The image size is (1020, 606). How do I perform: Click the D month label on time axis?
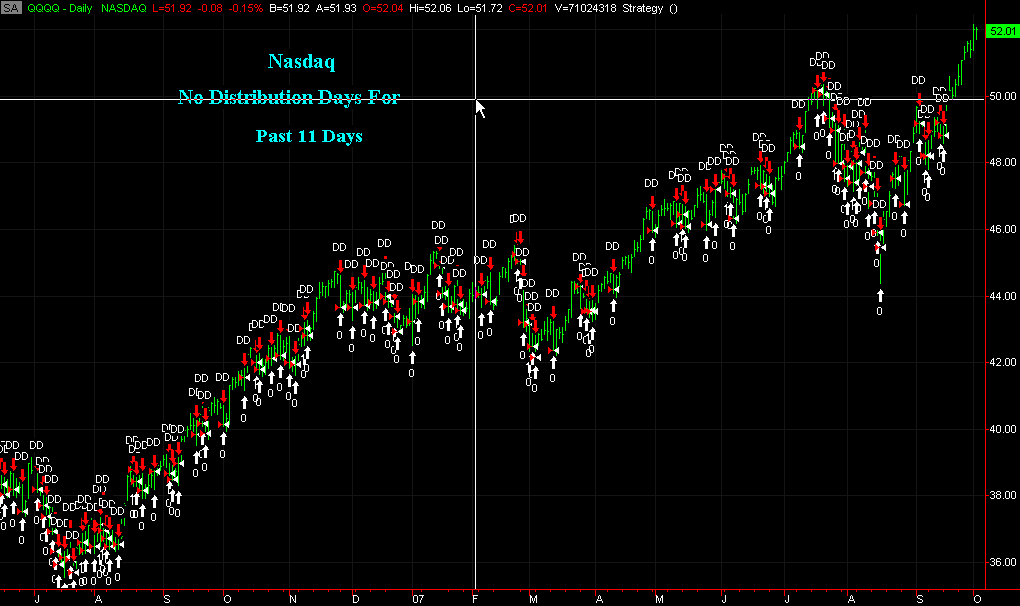click(355, 599)
